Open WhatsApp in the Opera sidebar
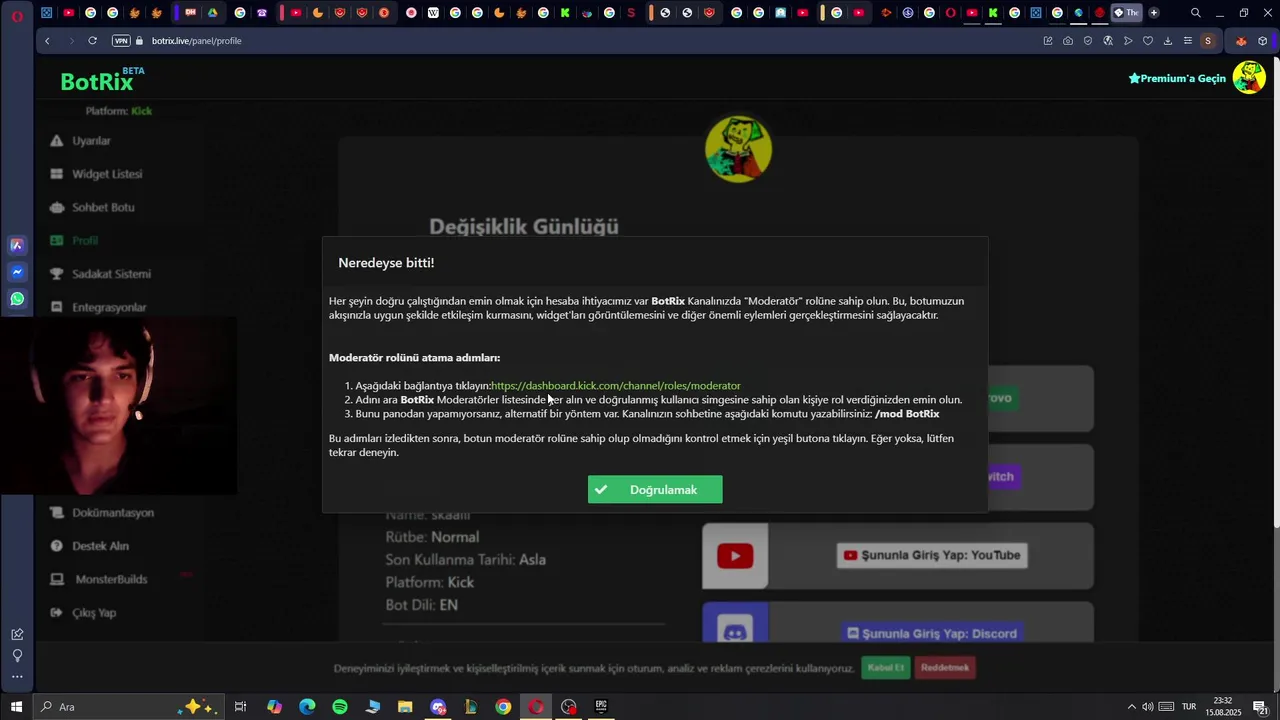Image resolution: width=1280 pixels, height=720 pixels. 17,299
